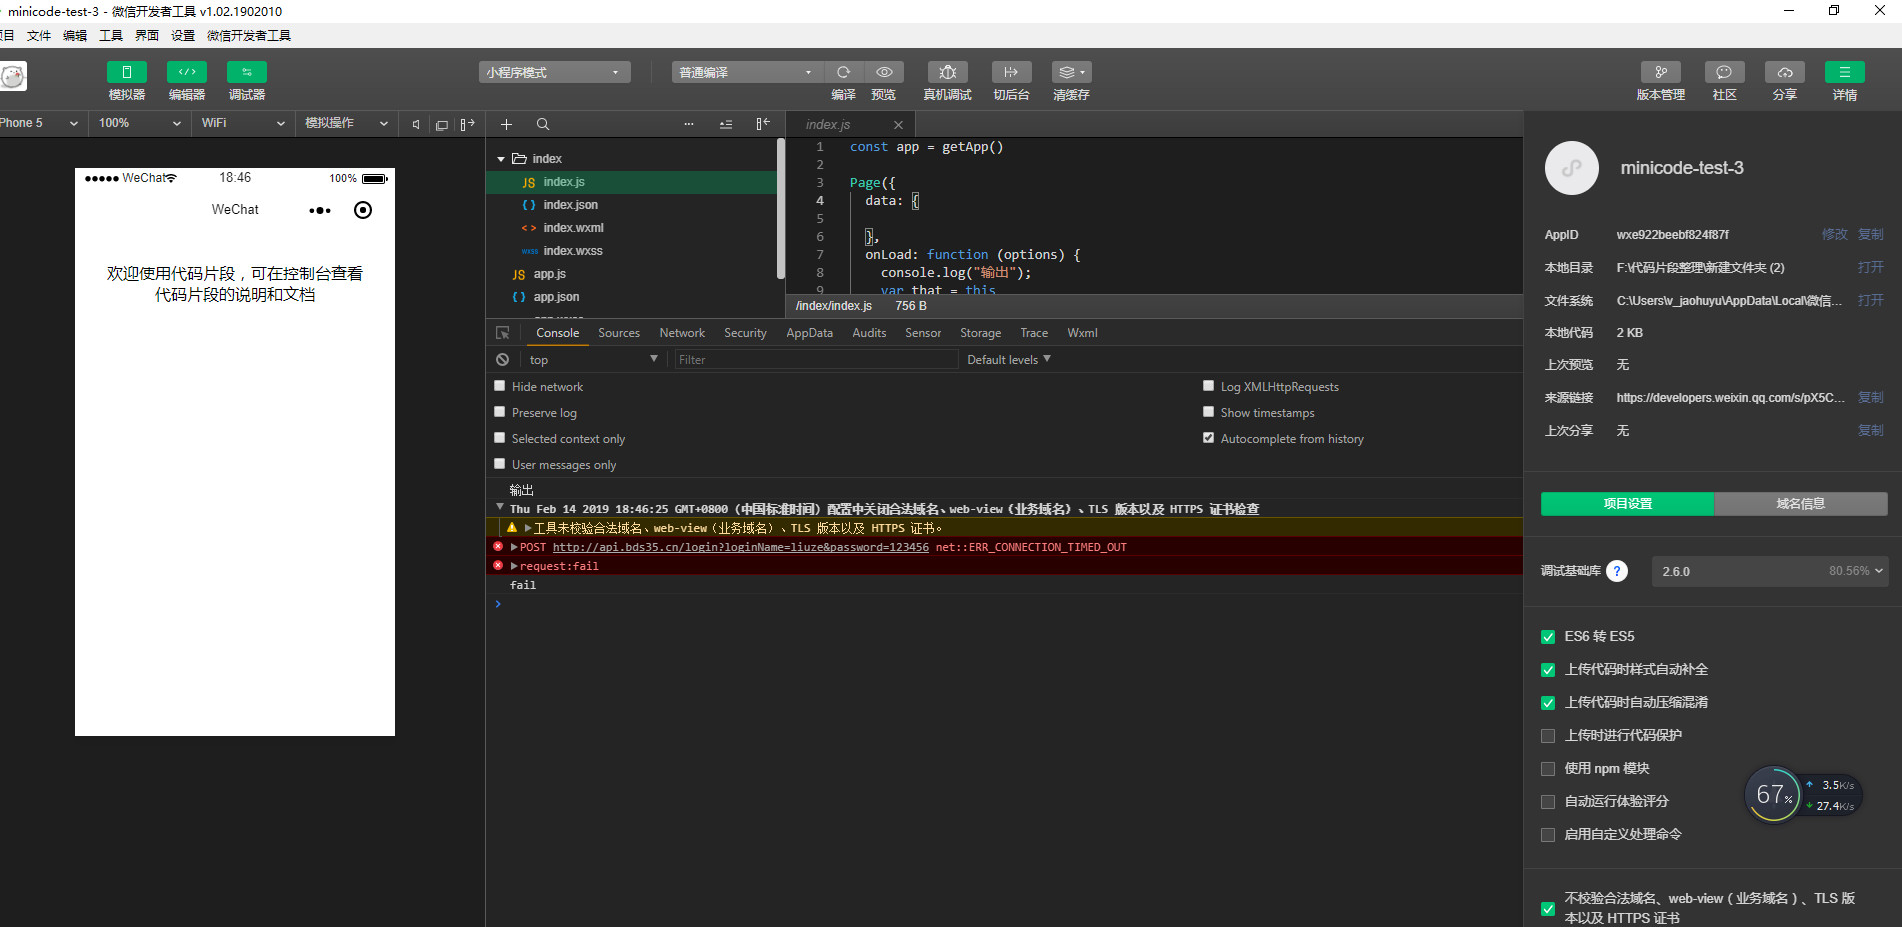The height and width of the screenshot is (927, 1902).
Task: Close the index.js editor tab
Action: pos(898,125)
